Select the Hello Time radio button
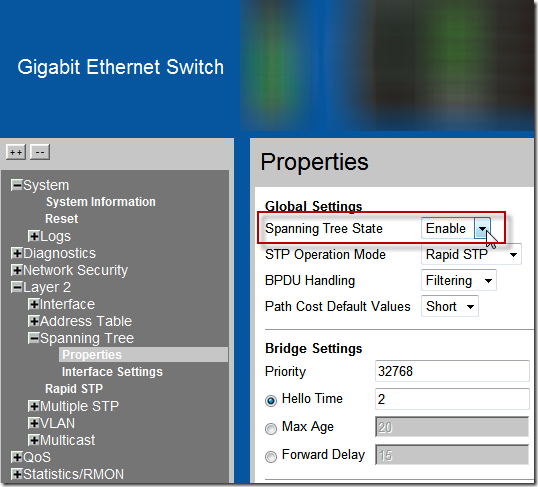538x487 pixels. tap(271, 401)
